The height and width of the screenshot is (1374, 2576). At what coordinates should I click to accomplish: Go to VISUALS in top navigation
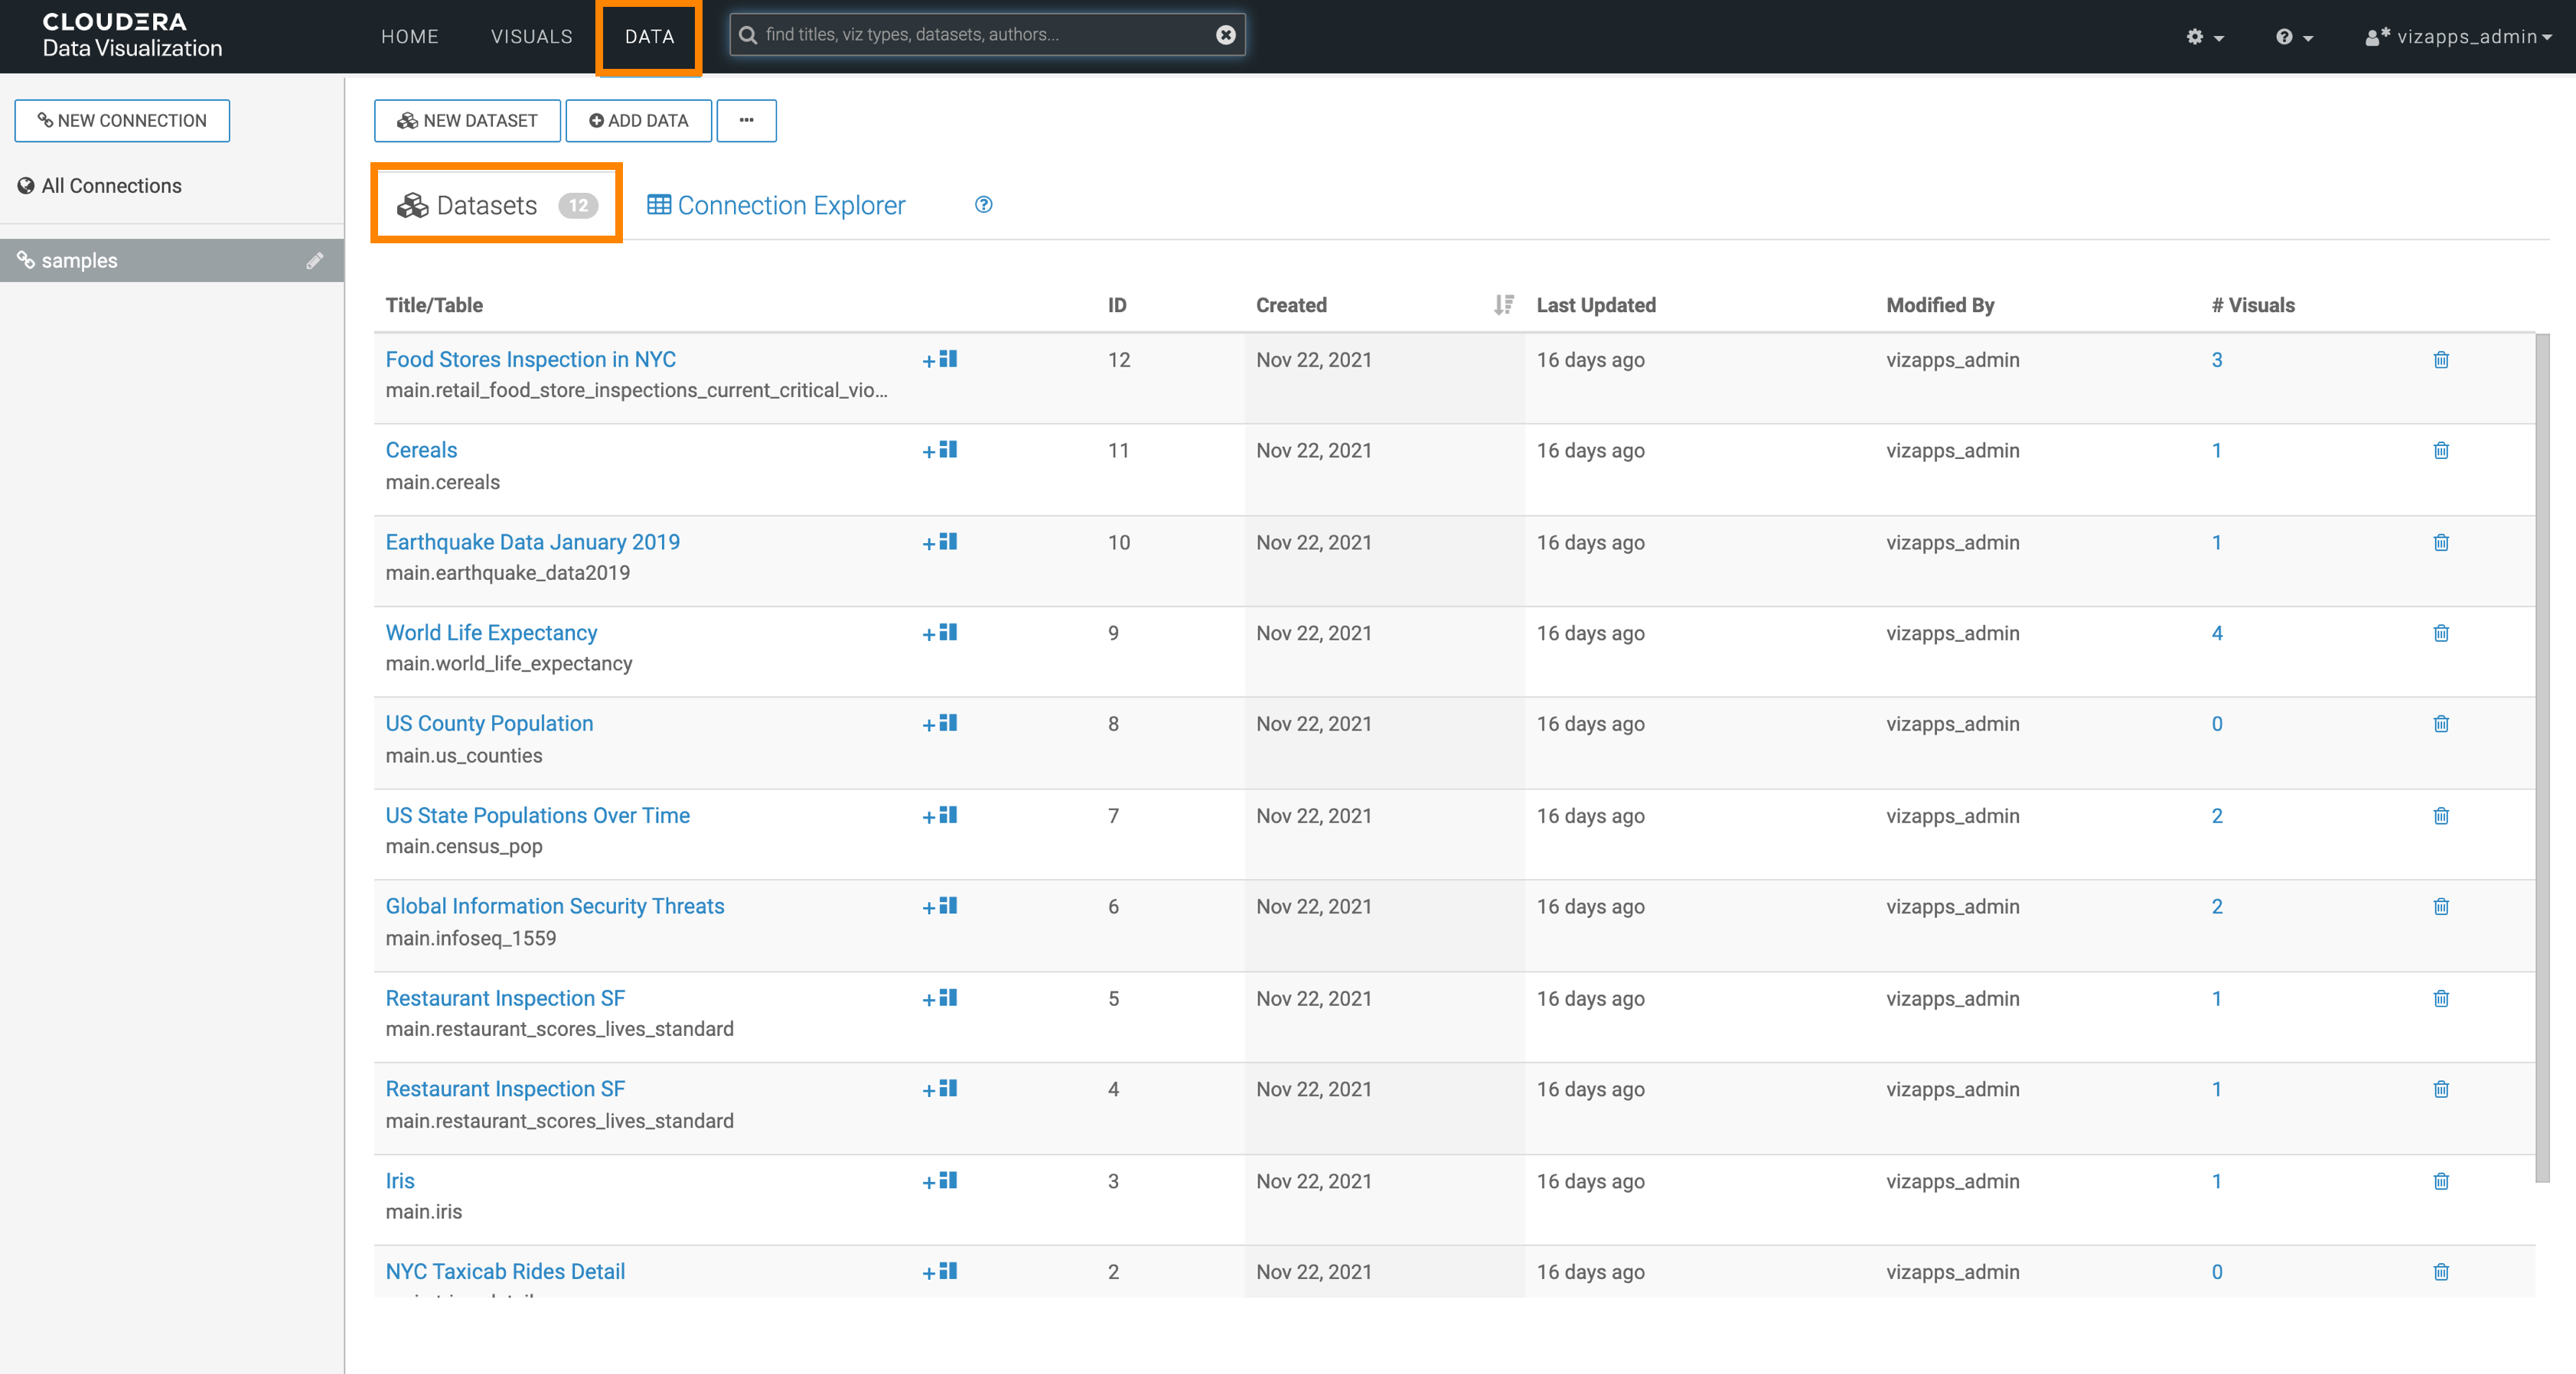pos(531,37)
